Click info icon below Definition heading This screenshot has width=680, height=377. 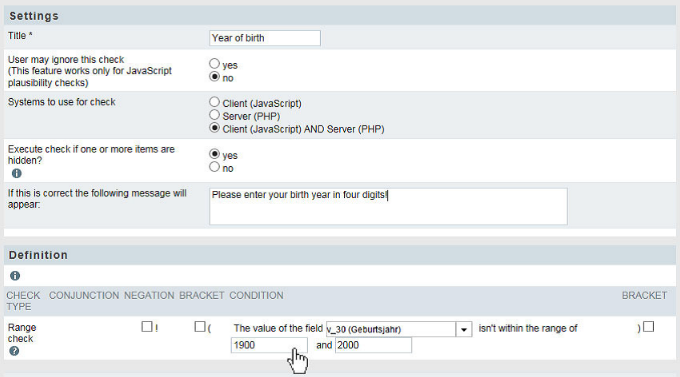[15, 276]
